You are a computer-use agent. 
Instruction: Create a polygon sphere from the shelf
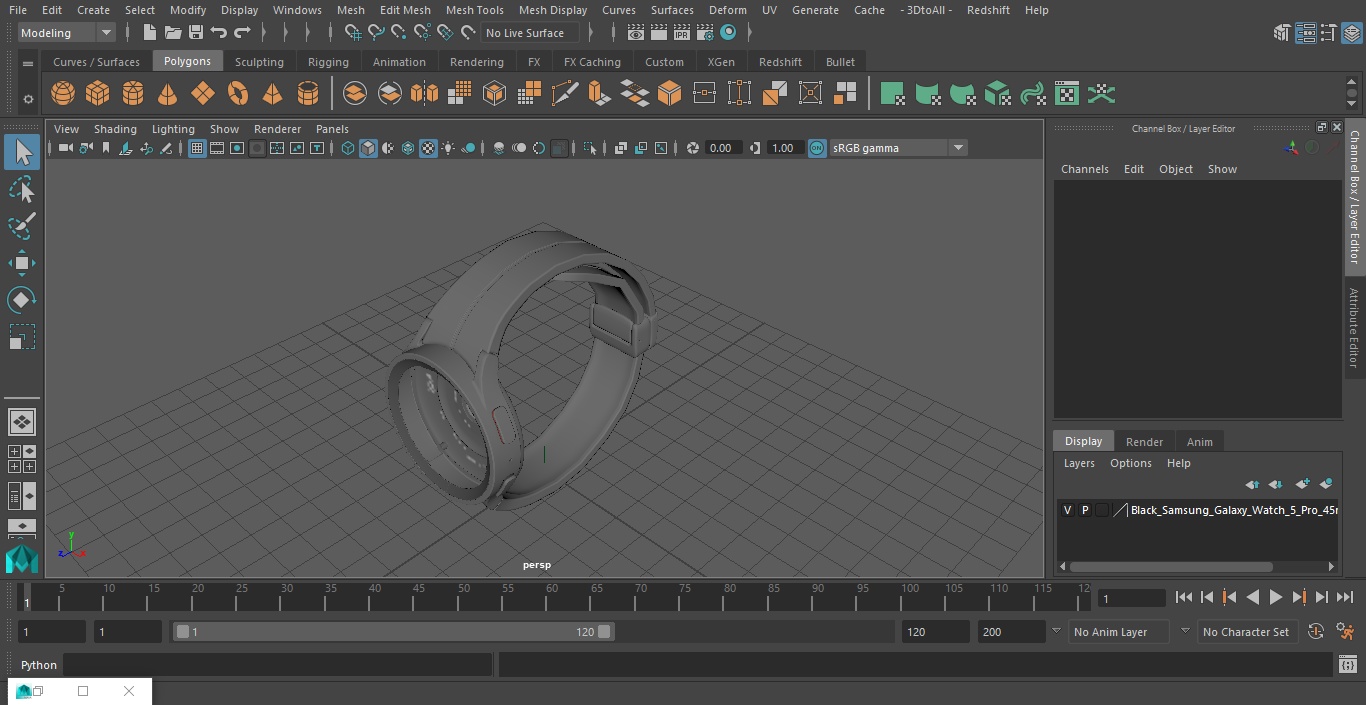(x=63, y=94)
